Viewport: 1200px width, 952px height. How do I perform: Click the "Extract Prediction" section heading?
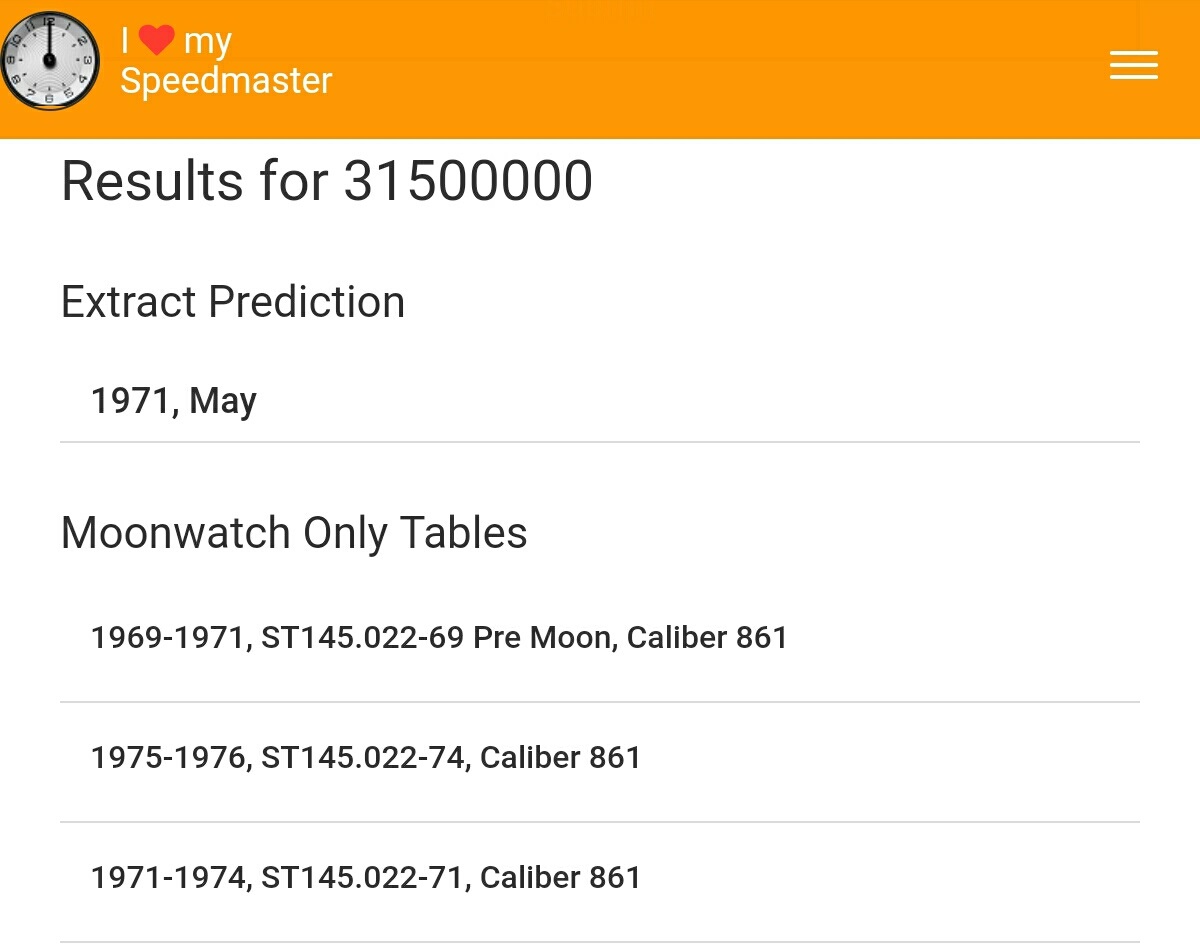(233, 302)
